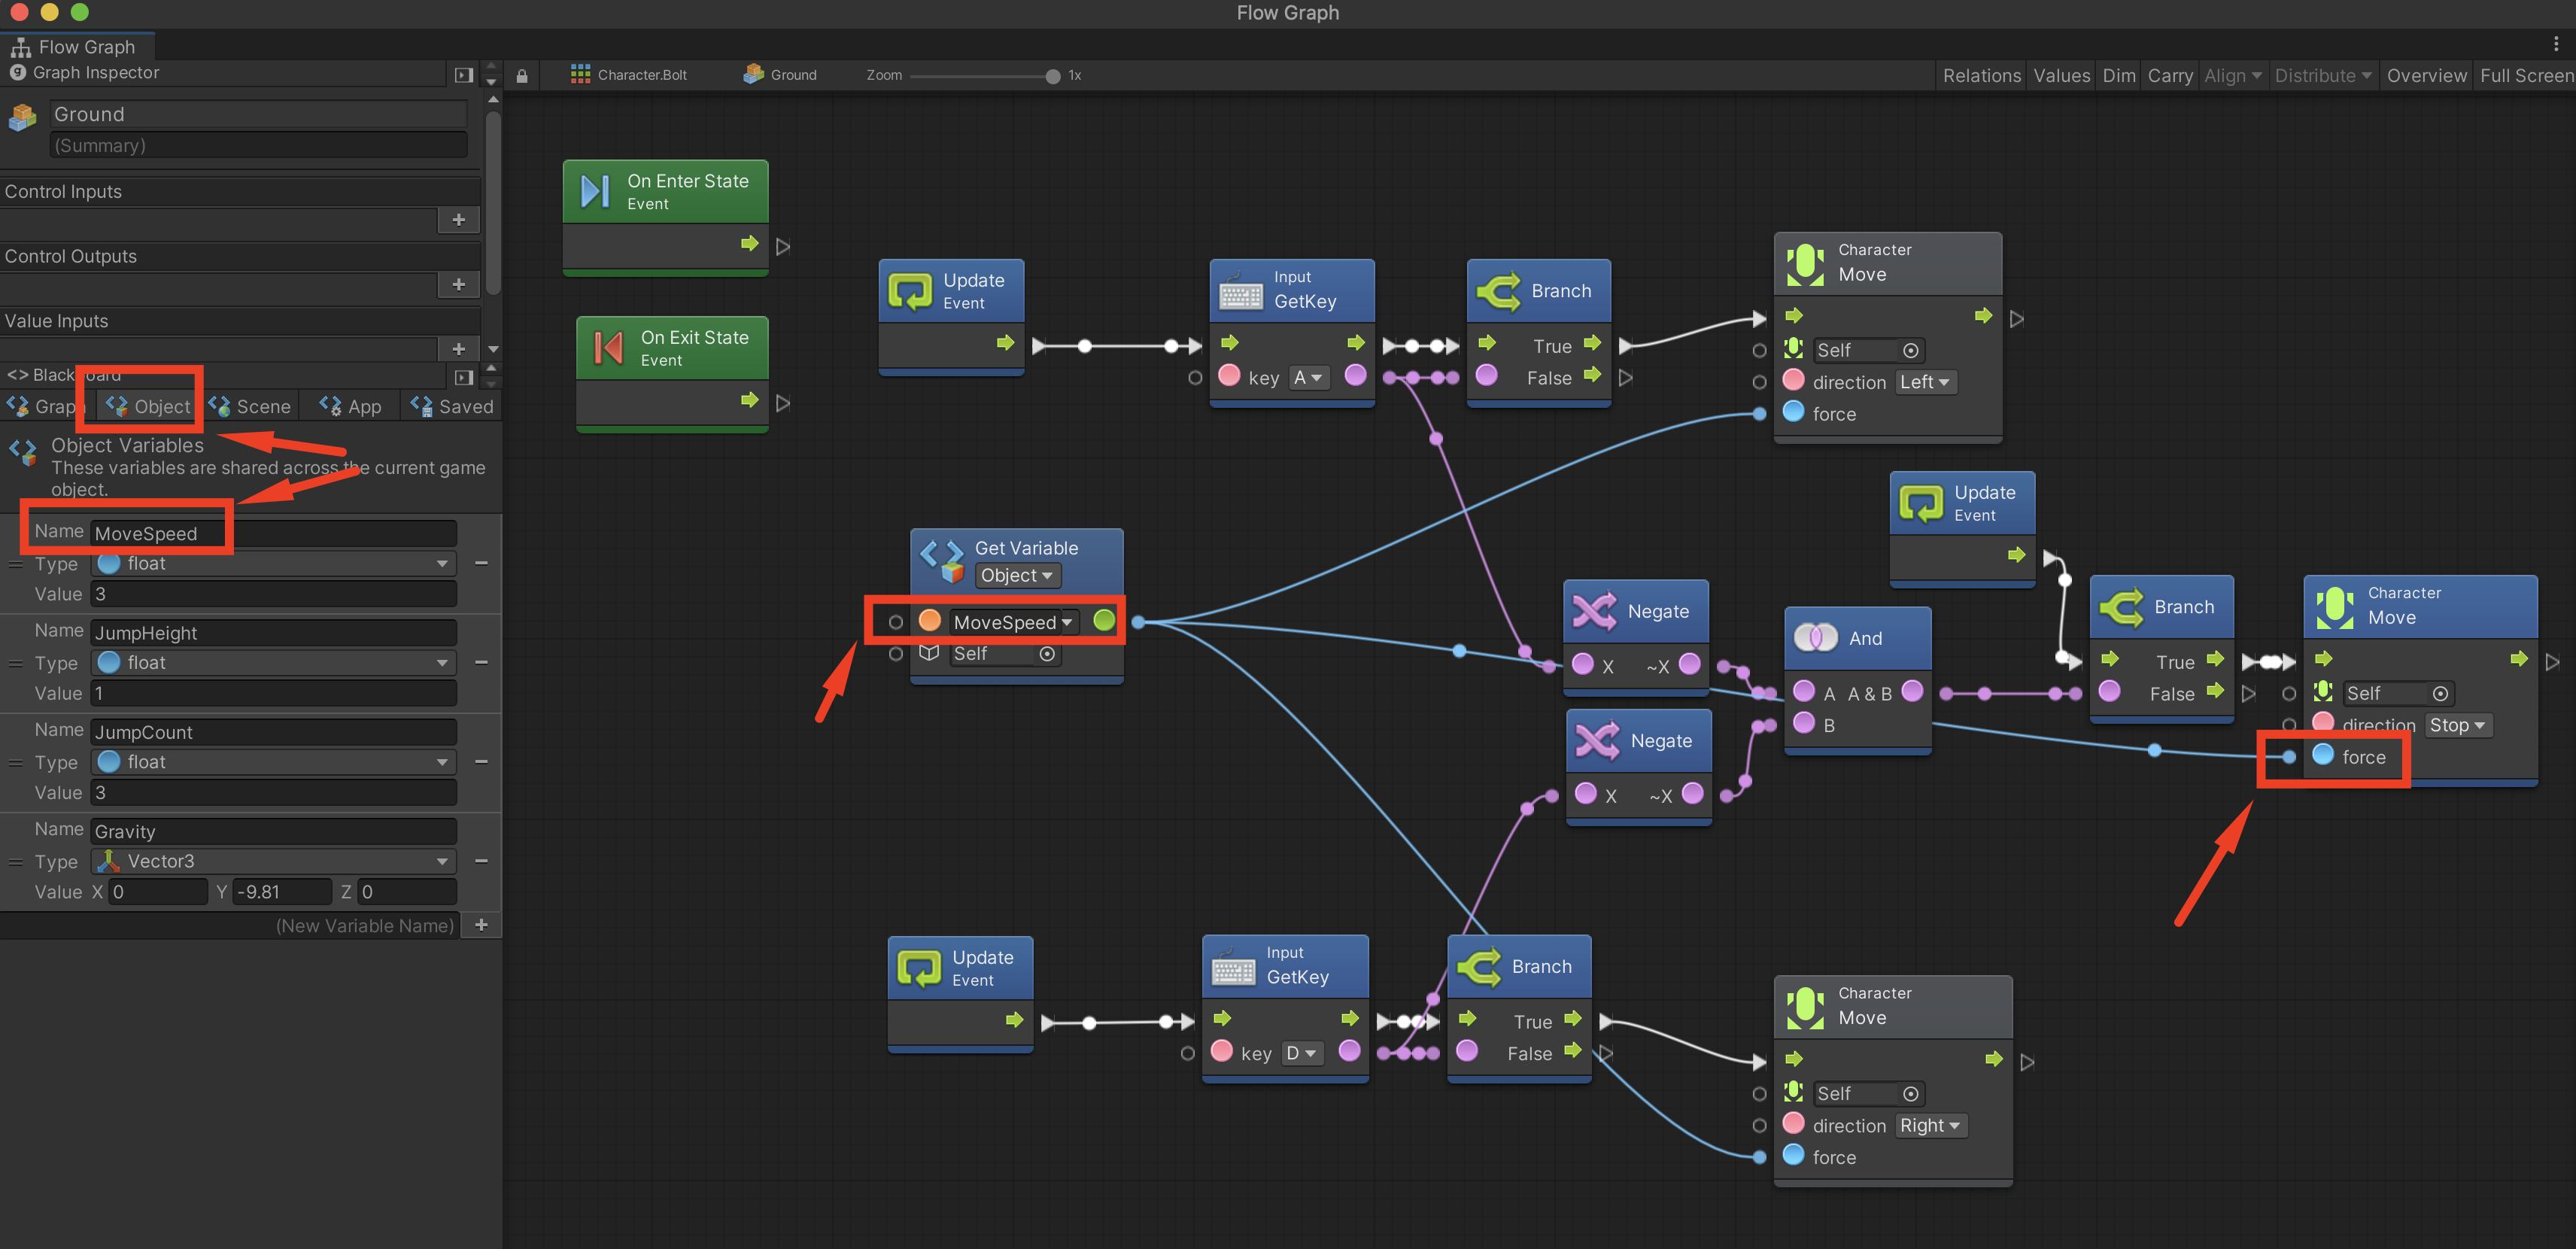Open the MoveSpeed variable name dropdown

click(1013, 622)
